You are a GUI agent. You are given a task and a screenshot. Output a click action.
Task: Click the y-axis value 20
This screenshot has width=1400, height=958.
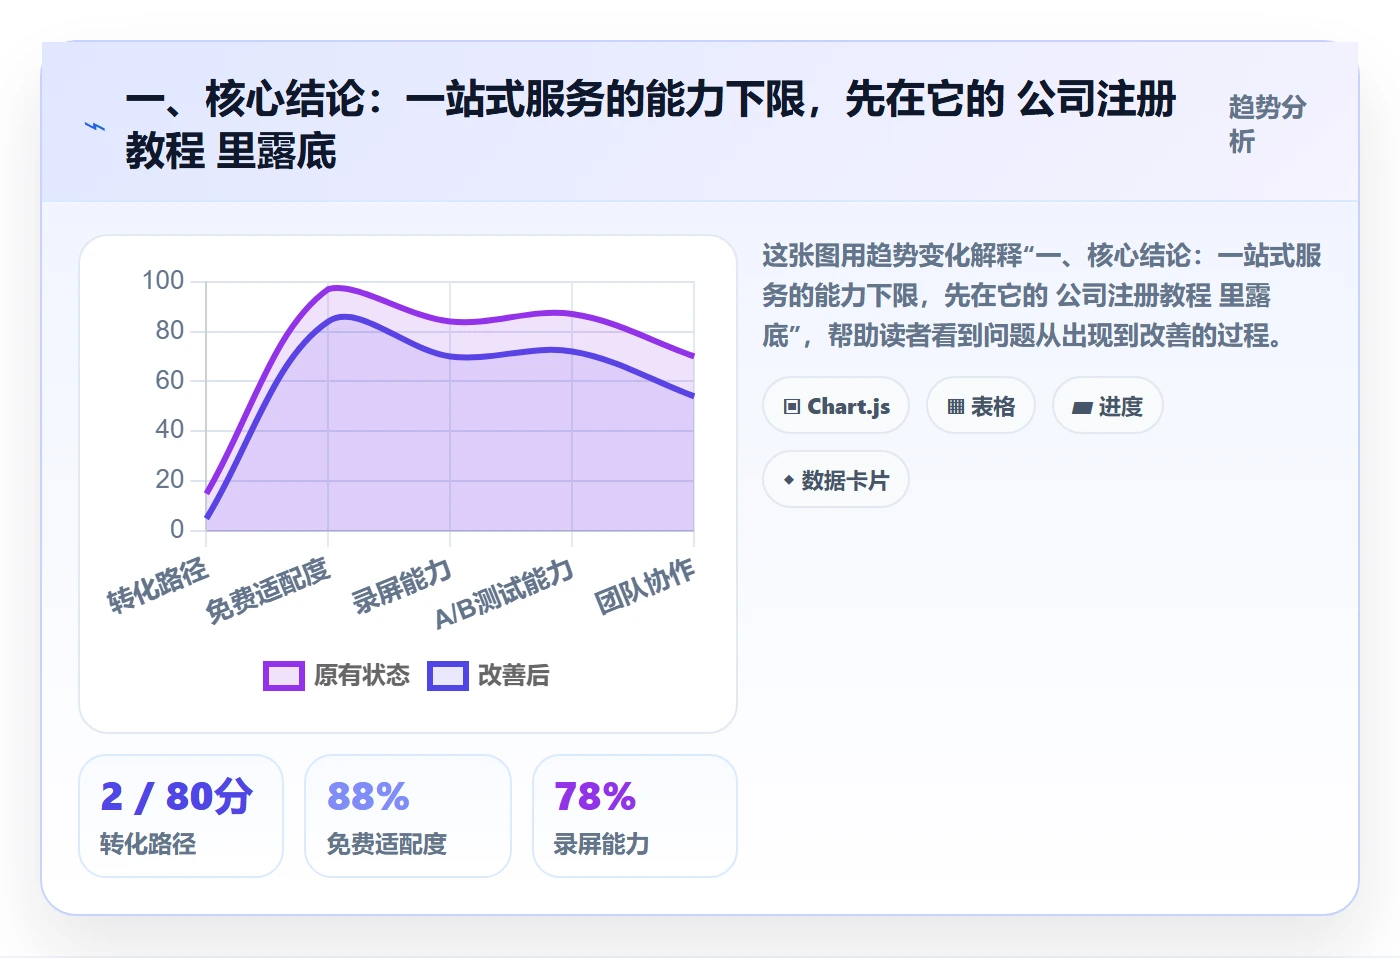[x=170, y=480]
